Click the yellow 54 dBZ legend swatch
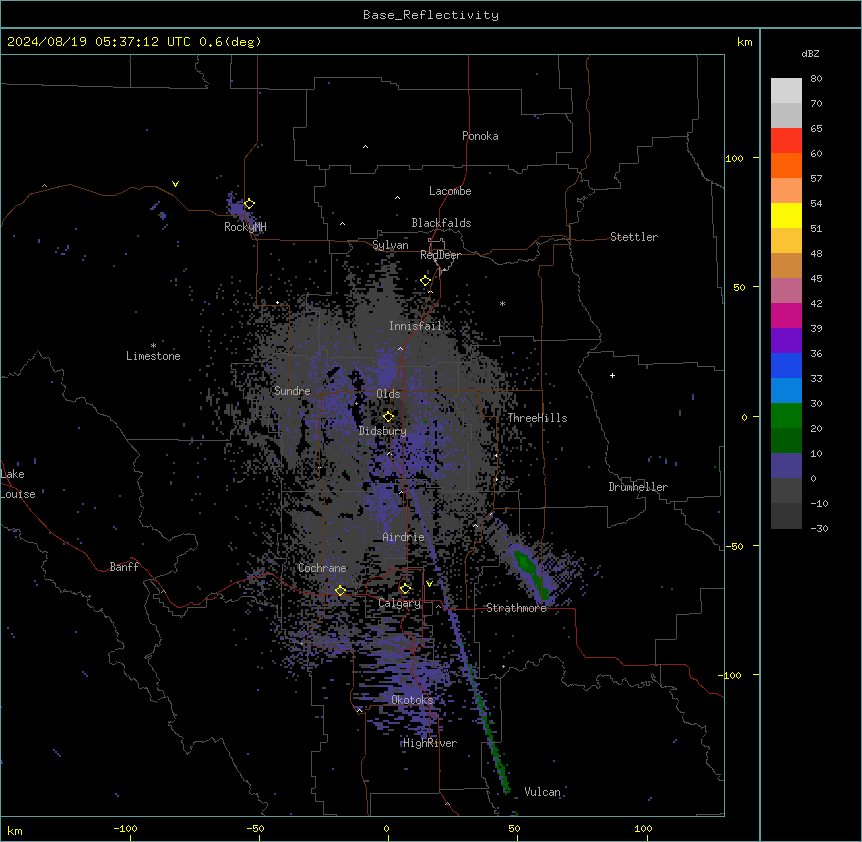The height and width of the screenshot is (842, 862). [786, 215]
